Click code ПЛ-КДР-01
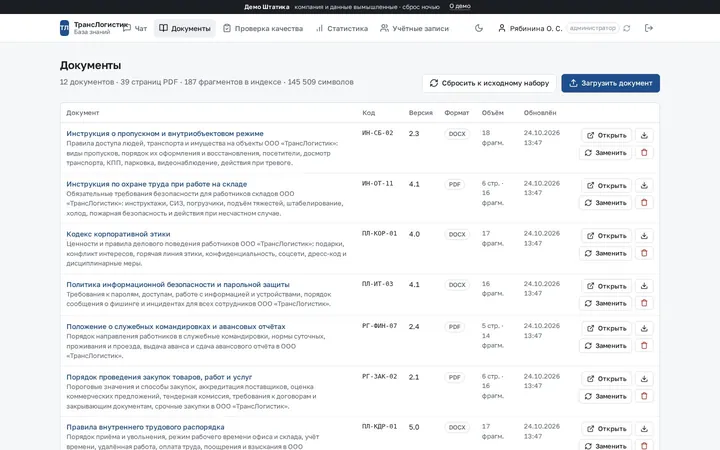720x450 pixels. (x=379, y=427)
